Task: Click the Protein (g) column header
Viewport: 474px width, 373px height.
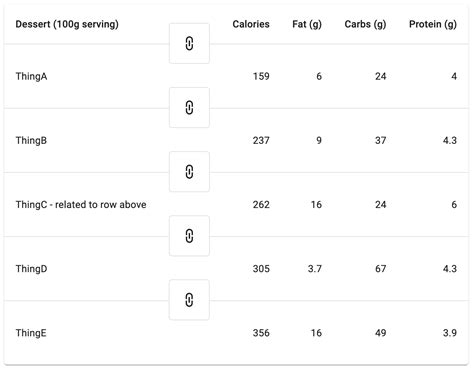Action: point(433,24)
